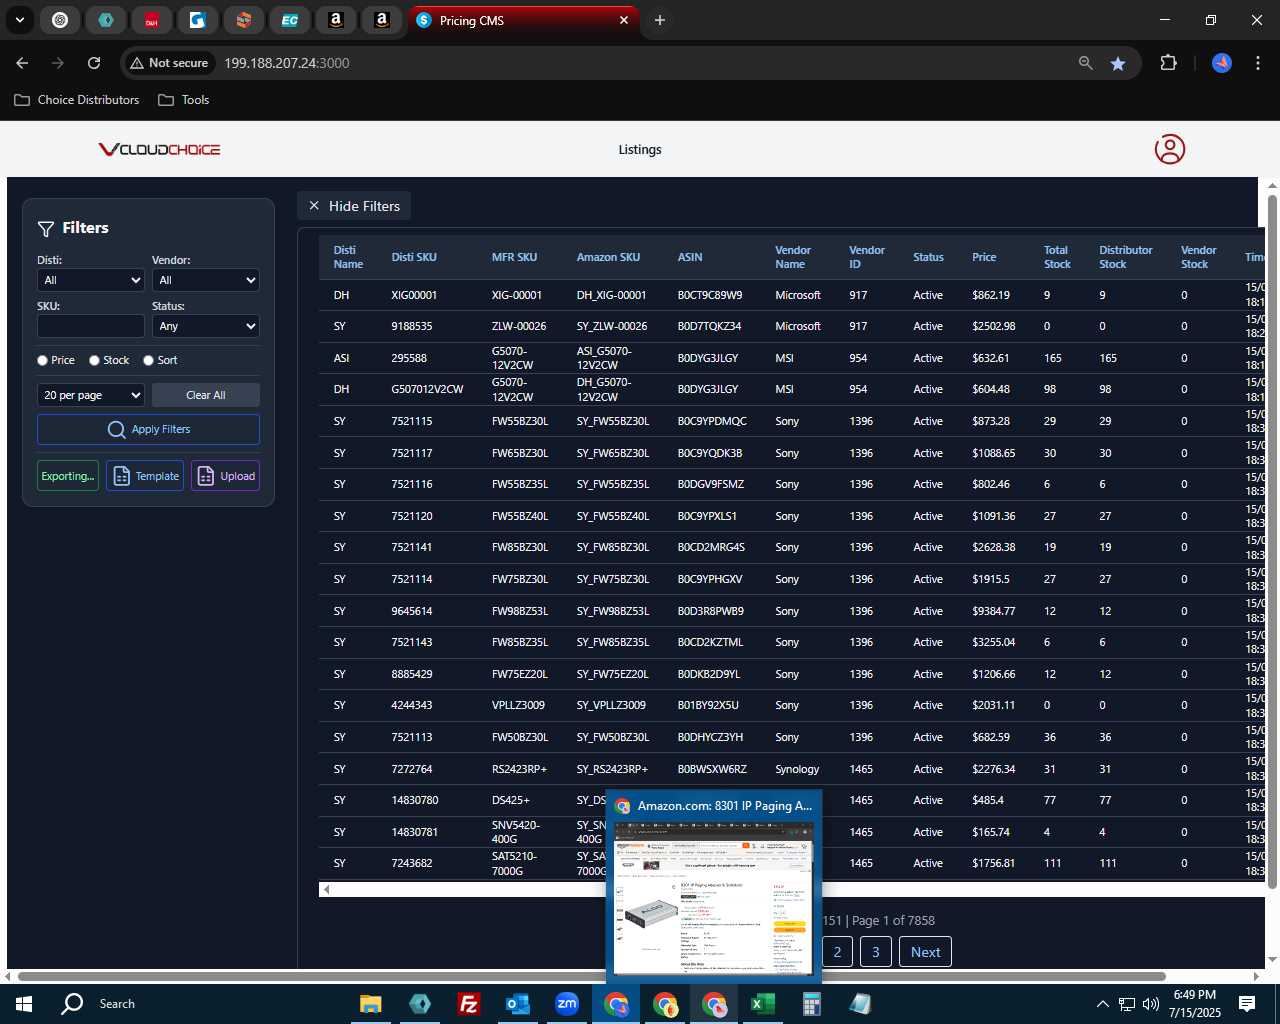Open FileZilla from the taskbar
Viewport: 1280px width, 1024px height.
(468, 1004)
